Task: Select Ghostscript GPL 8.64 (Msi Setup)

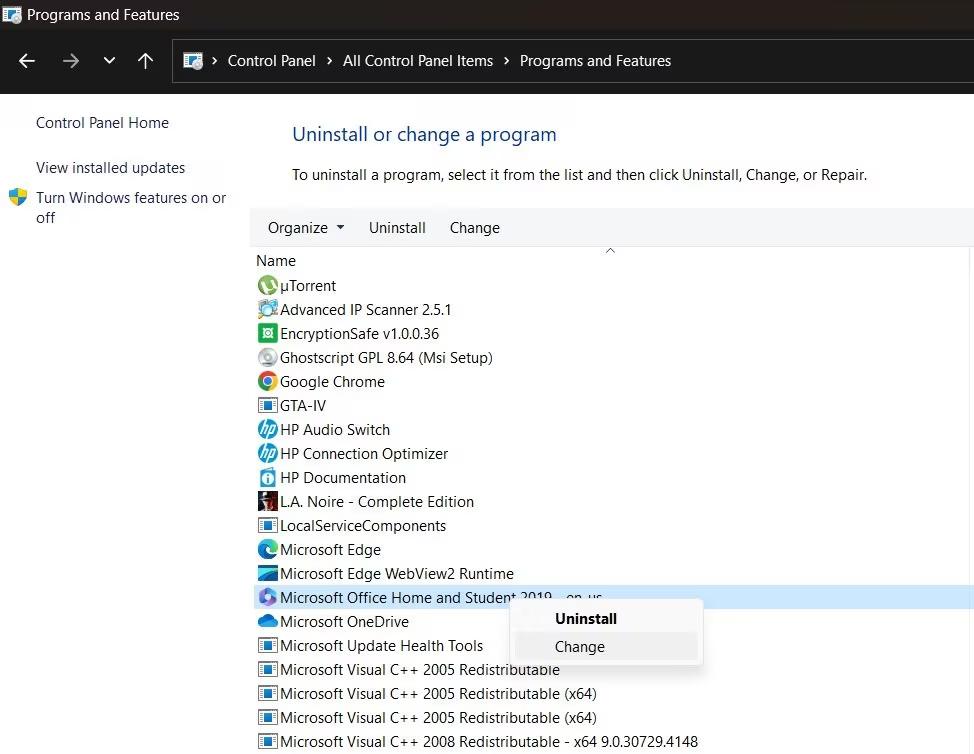Action: pyautogui.click(x=386, y=358)
